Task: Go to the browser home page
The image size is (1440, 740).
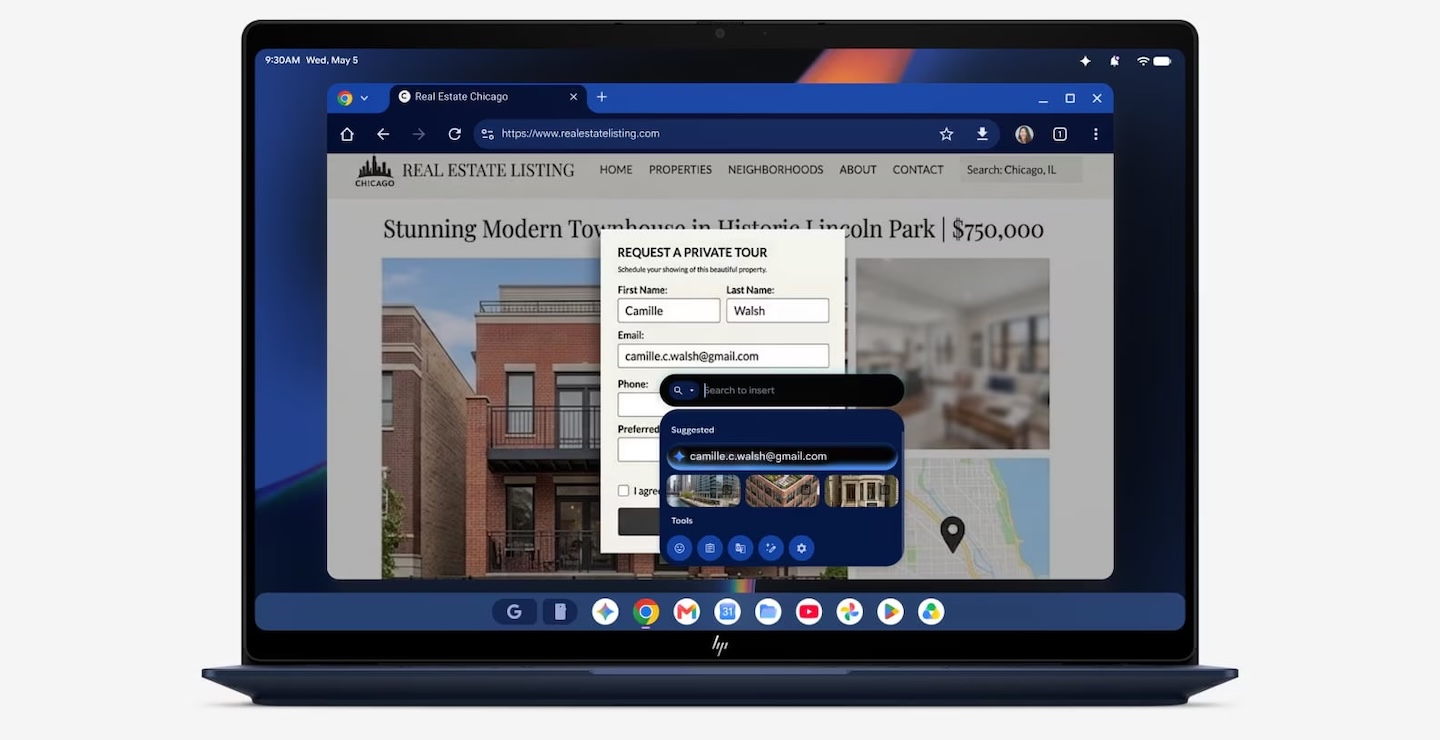Action: [x=347, y=134]
